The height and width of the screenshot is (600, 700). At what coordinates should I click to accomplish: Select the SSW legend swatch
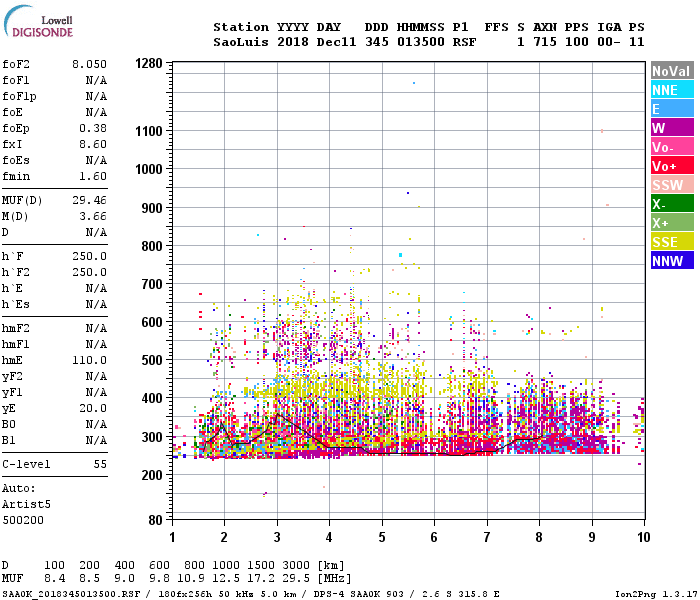point(672,185)
